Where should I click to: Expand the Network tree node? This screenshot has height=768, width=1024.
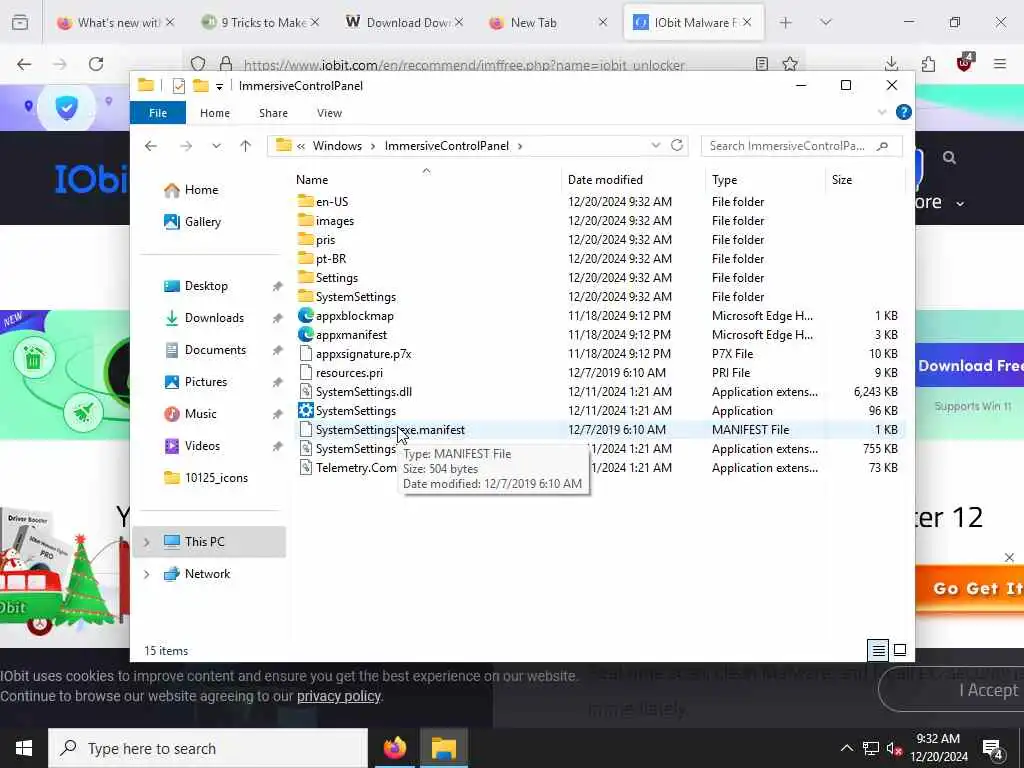(146, 573)
